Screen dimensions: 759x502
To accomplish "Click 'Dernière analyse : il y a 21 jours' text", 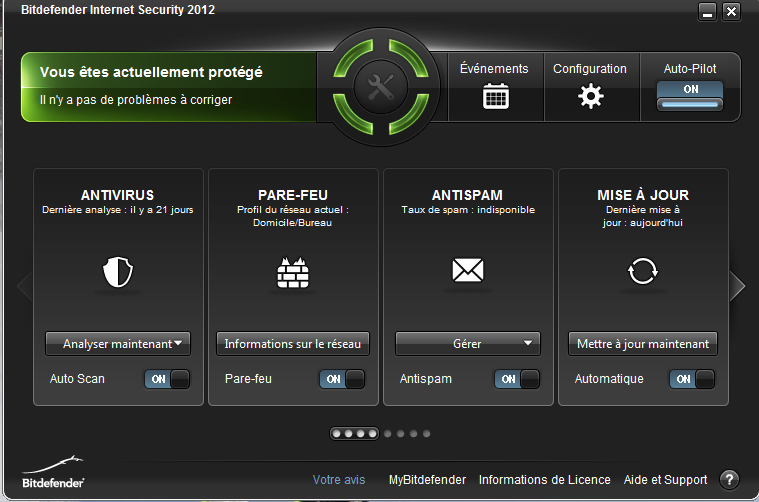I will [x=118, y=210].
